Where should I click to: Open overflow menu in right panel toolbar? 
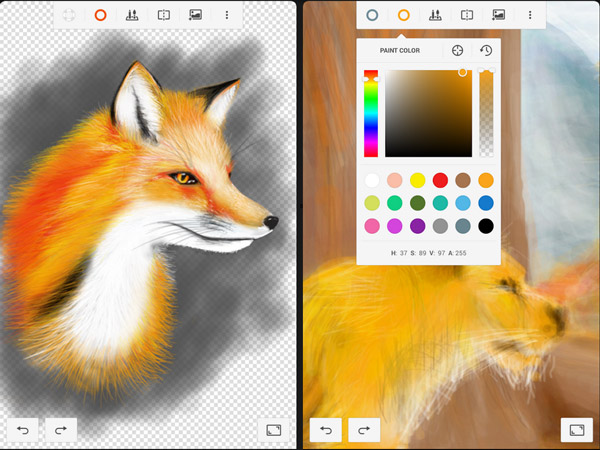point(530,15)
